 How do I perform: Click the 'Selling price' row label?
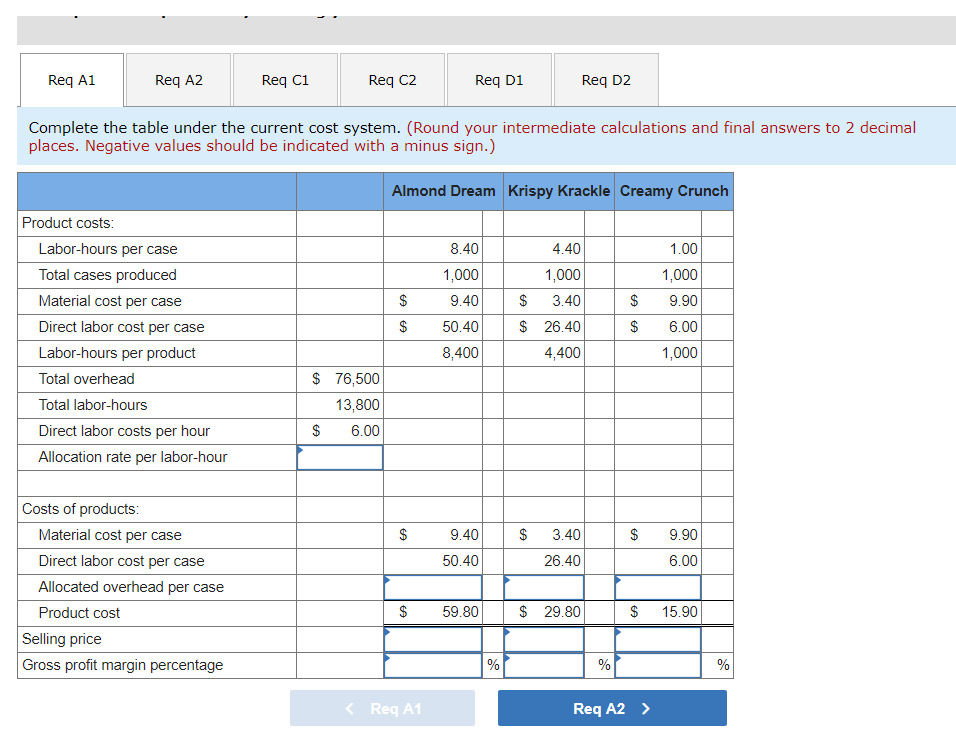[x=62, y=639]
